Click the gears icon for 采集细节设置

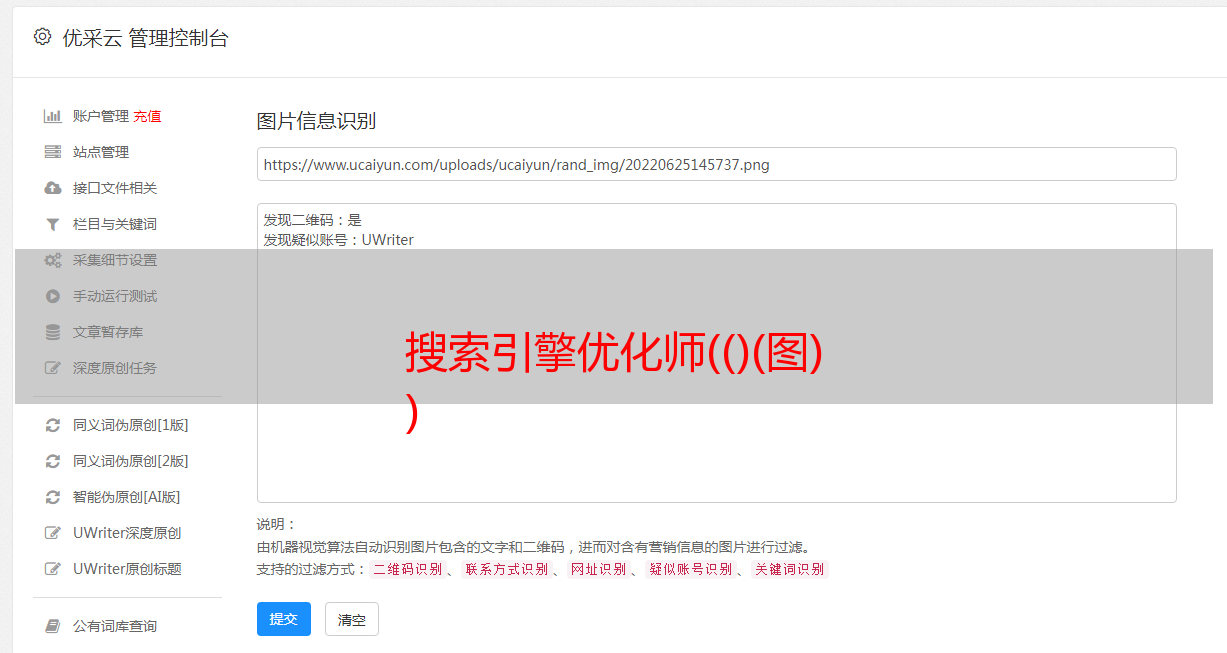(x=53, y=260)
